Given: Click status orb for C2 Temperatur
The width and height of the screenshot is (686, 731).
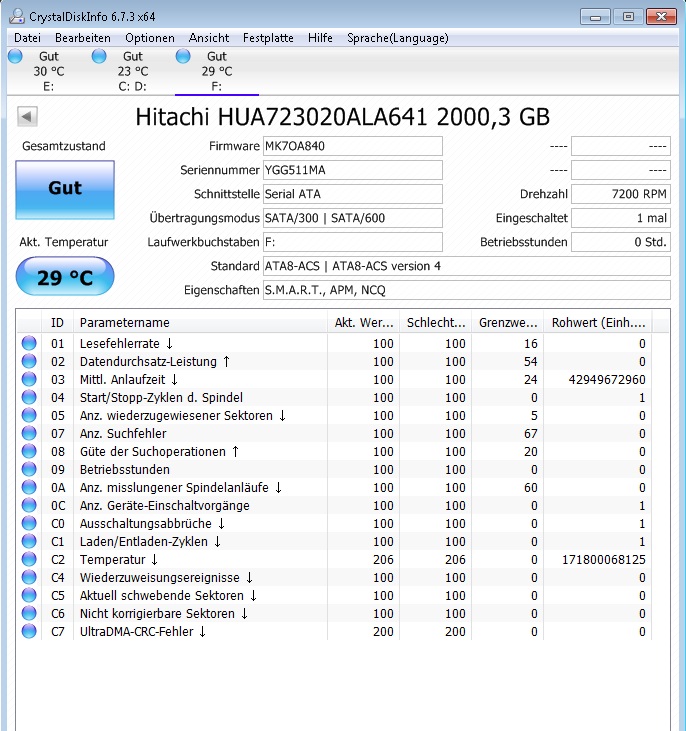Looking at the screenshot, I should 29,559.
